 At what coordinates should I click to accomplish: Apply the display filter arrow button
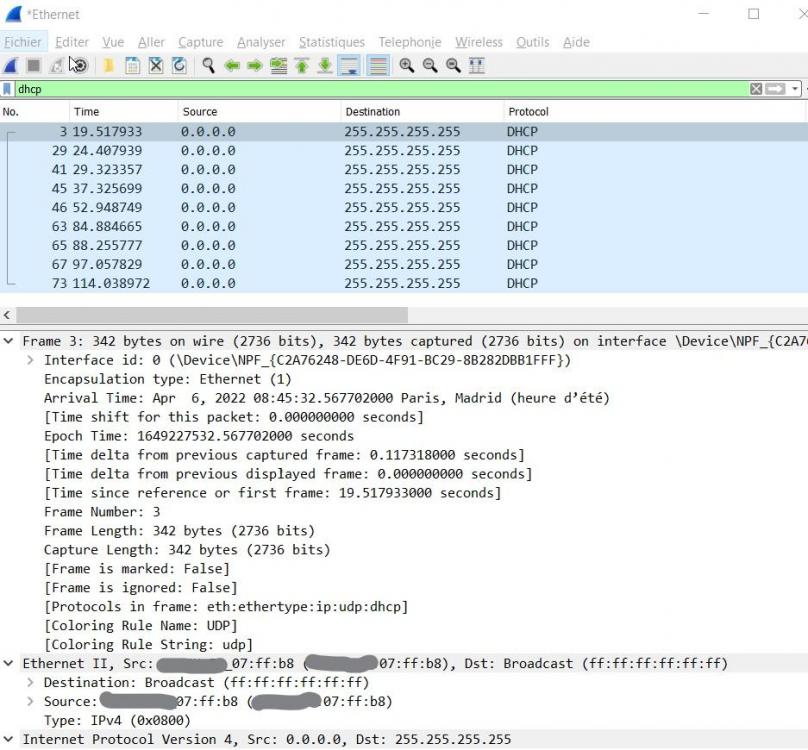776,89
